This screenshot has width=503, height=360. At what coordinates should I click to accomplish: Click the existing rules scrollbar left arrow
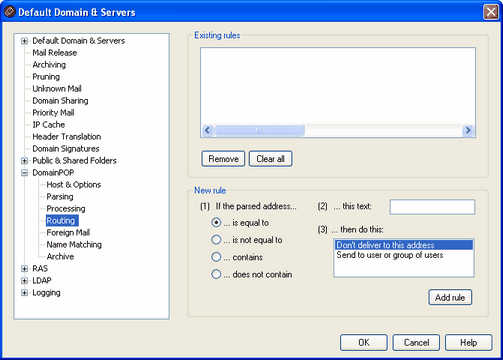tap(207, 130)
